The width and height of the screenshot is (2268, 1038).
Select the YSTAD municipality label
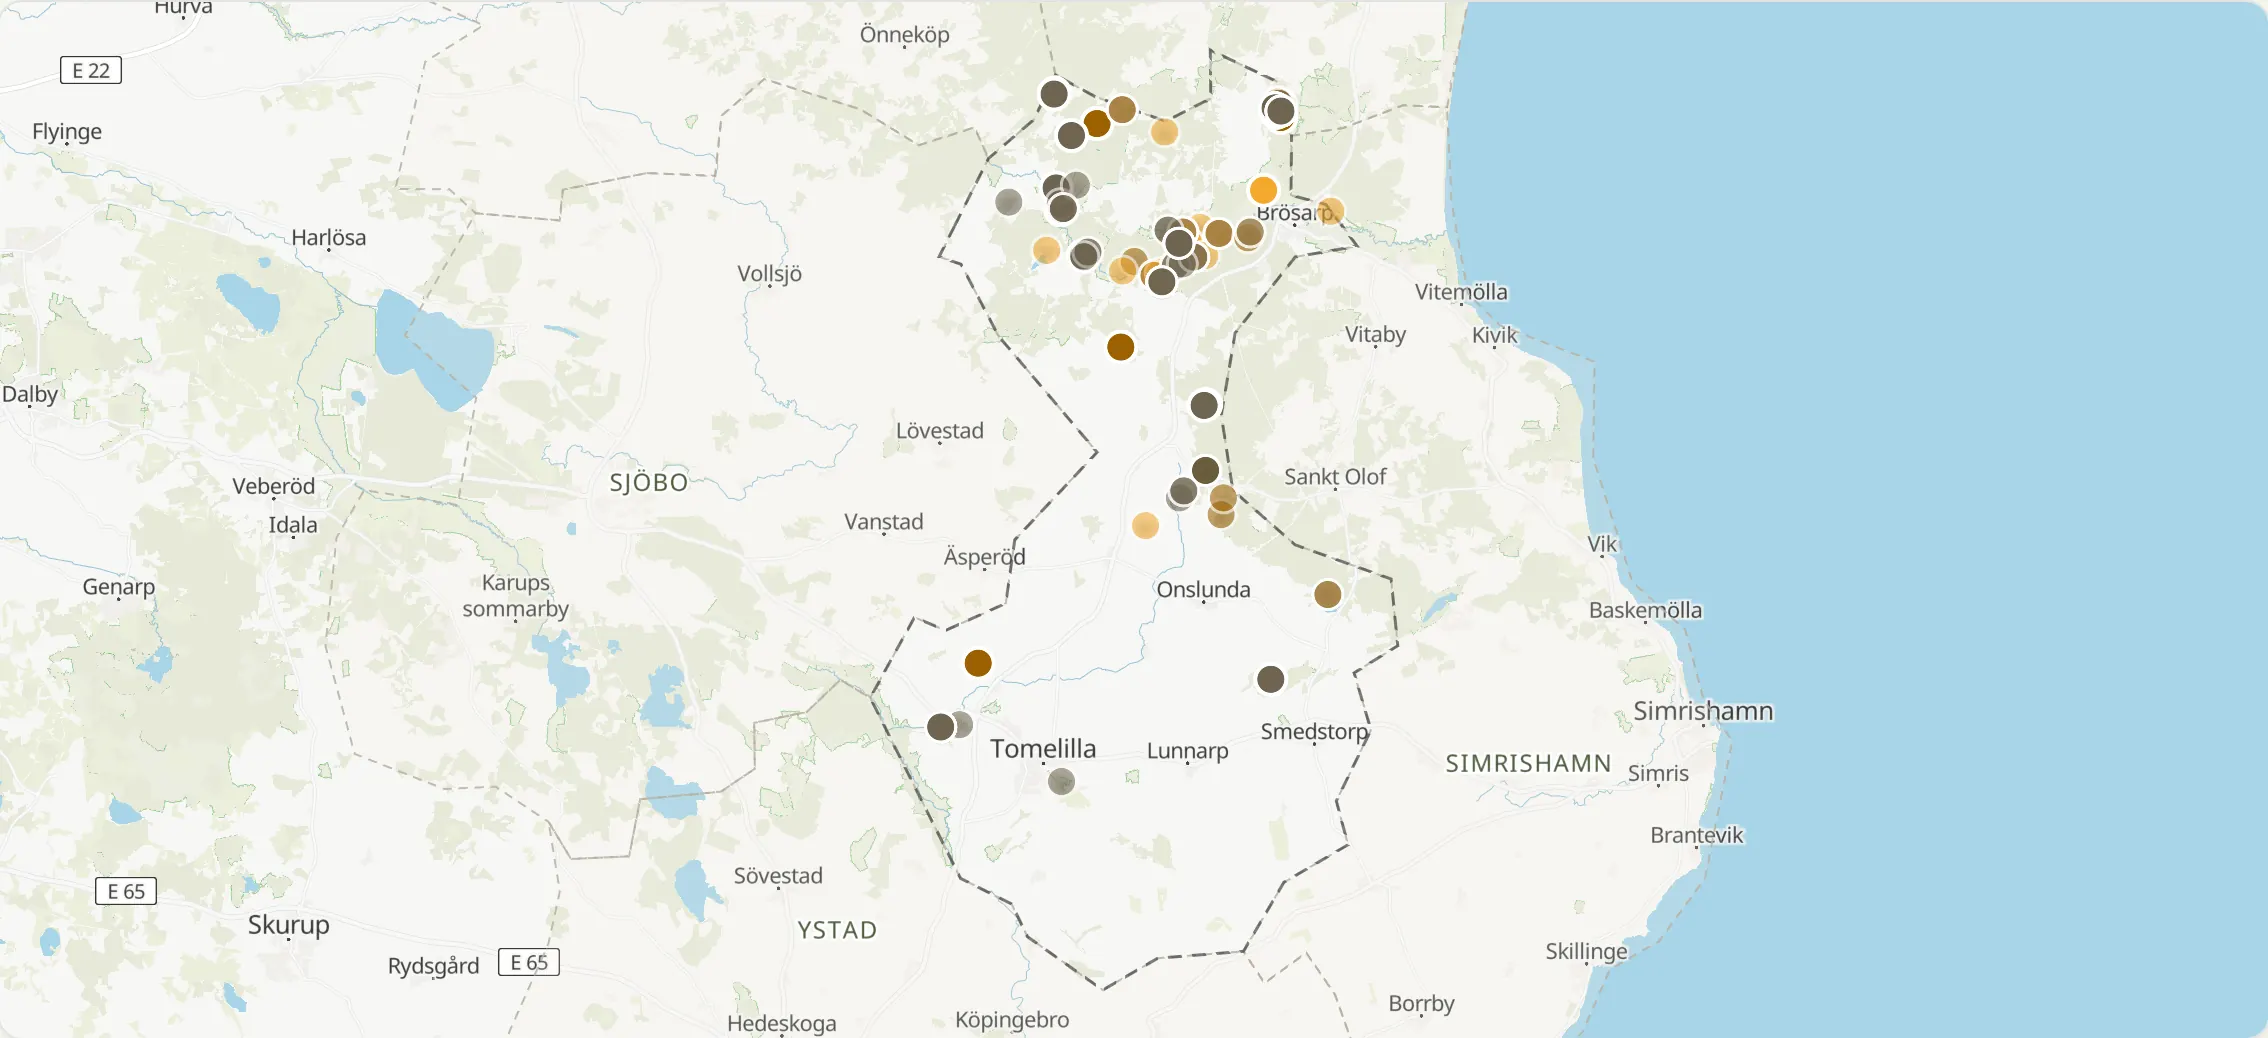click(x=837, y=930)
